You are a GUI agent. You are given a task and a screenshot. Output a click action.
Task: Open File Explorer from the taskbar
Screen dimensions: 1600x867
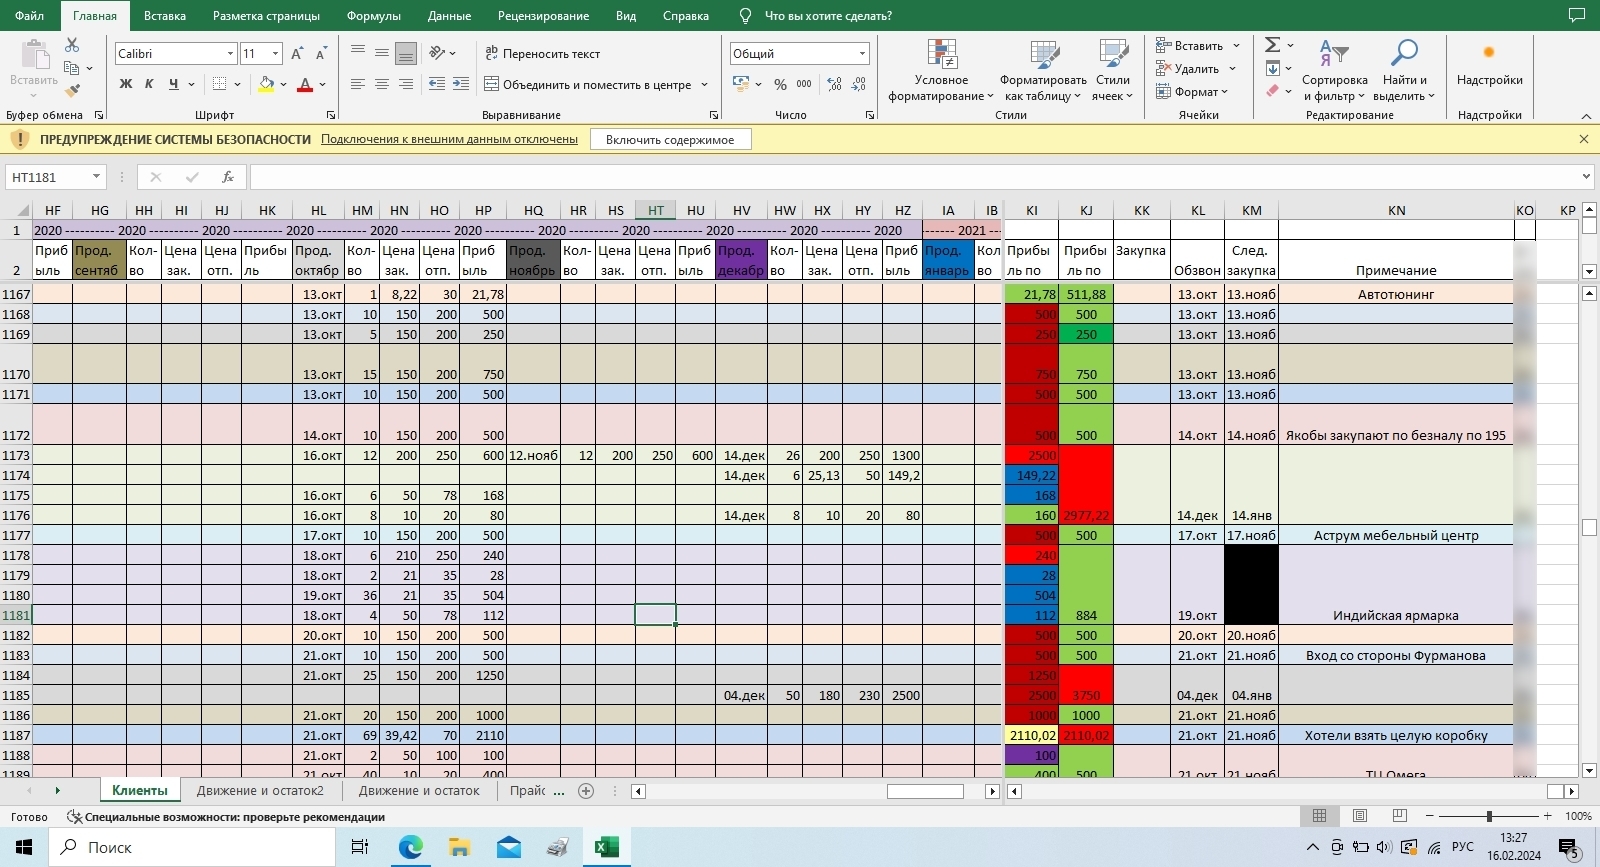tap(459, 847)
